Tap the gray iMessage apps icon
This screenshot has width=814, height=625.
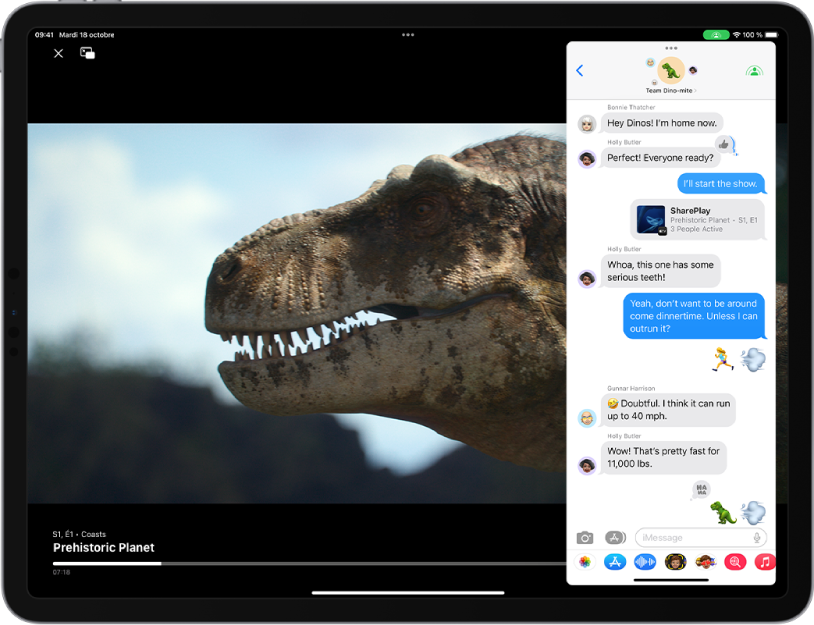(613, 537)
